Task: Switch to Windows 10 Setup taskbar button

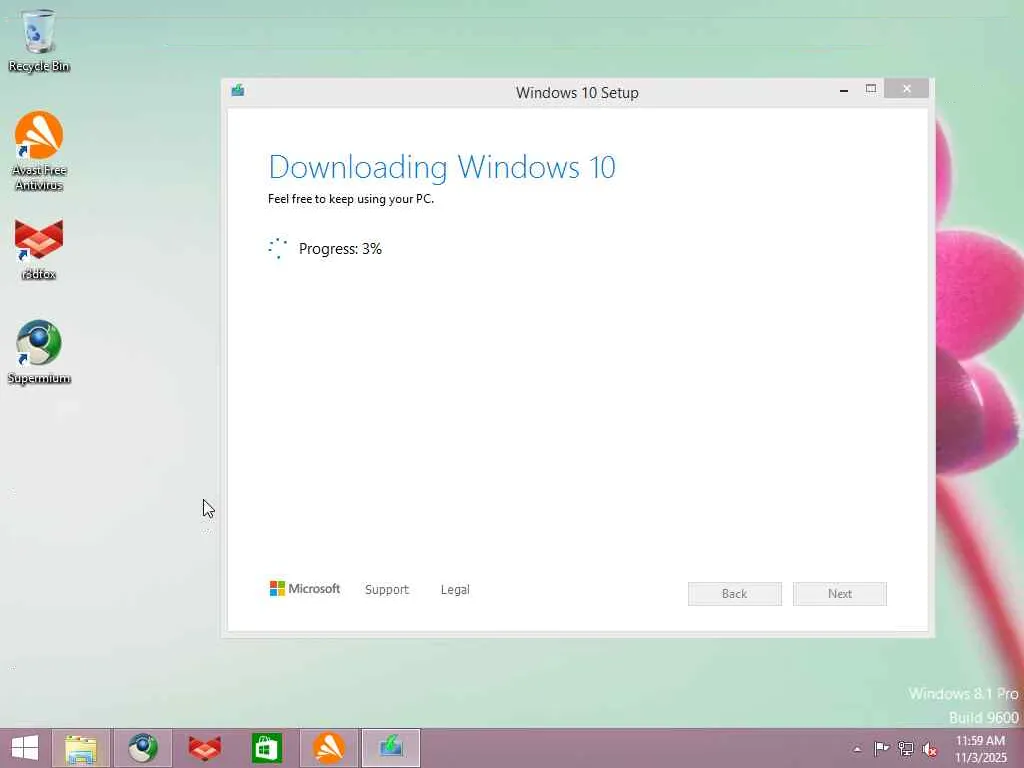Action: point(391,748)
